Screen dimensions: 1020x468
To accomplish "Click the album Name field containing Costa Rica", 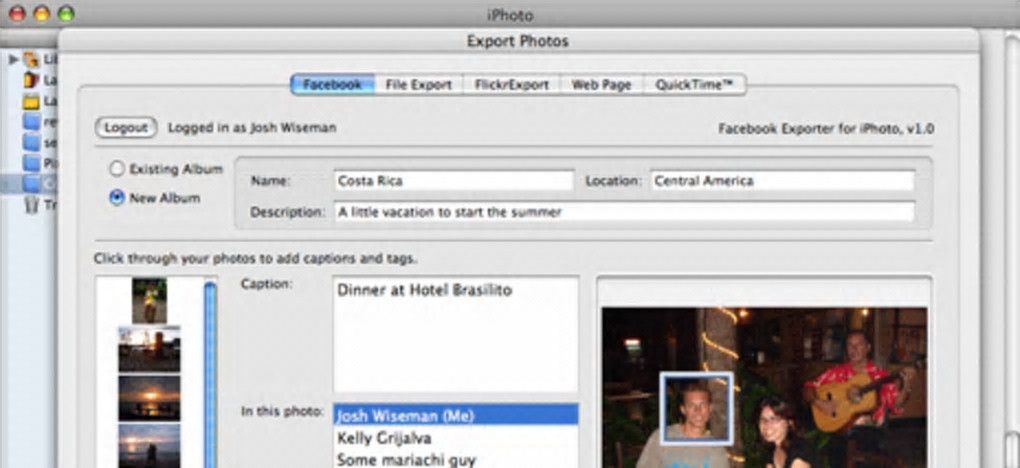I will pyautogui.click(x=454, y=181).
